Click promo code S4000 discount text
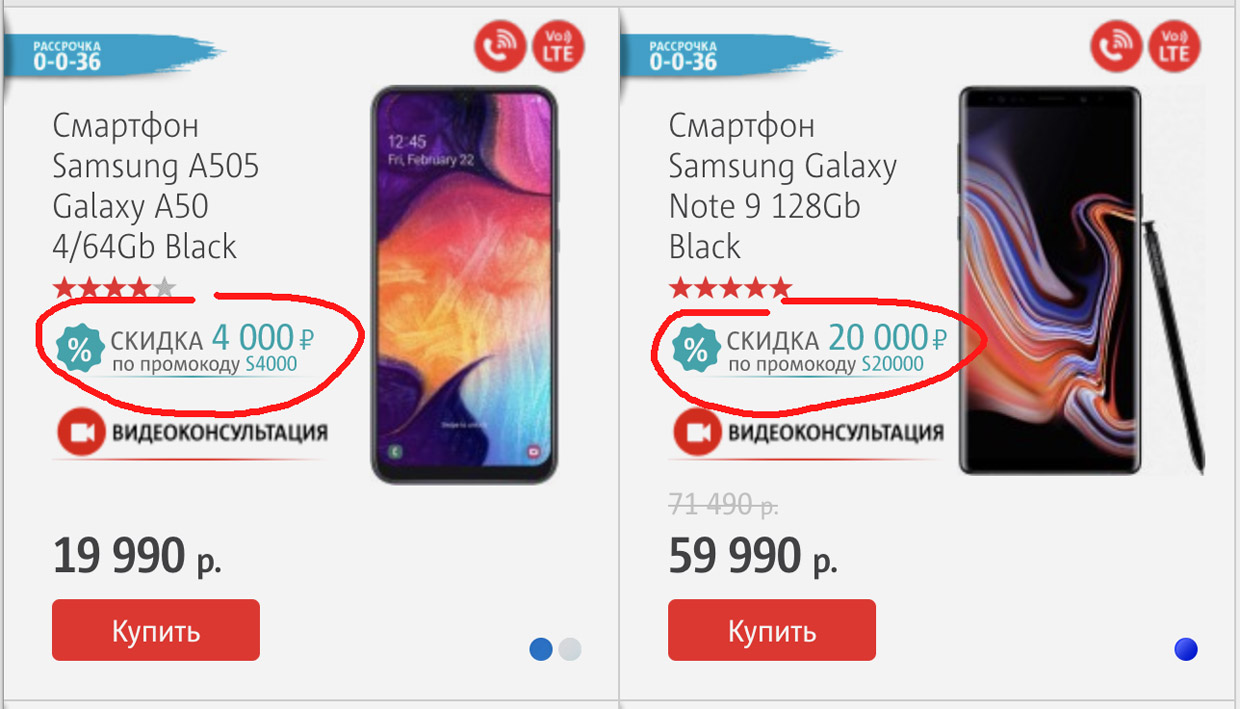 pyautogui.click(x=204, y=365)
